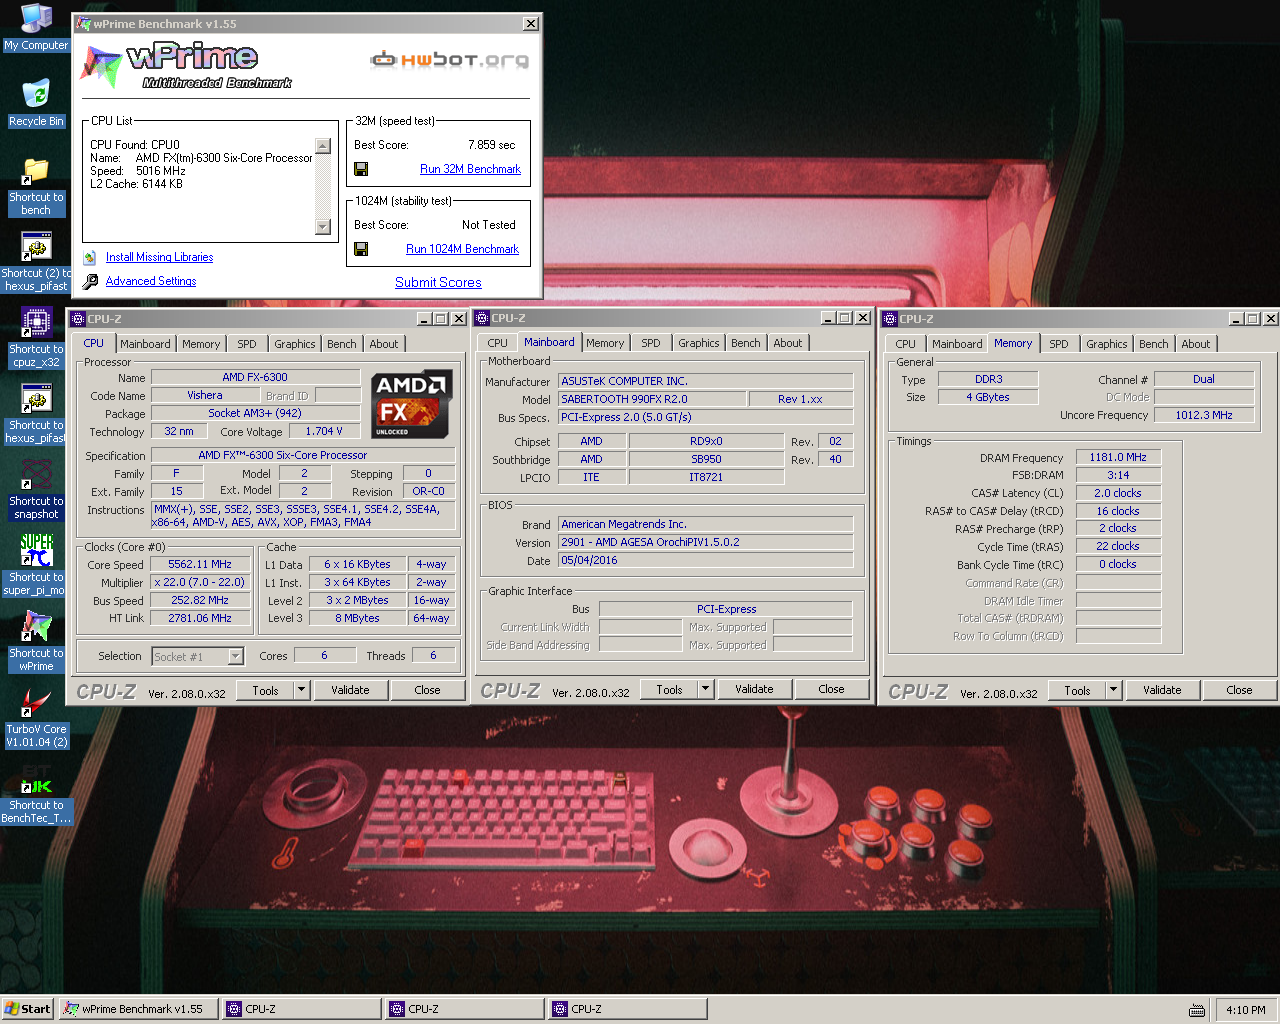Click the Core Speed value 5562.11 MHz
Image resolution: width=1280 pixels, height=1024 pixels.
click(200, 565)
